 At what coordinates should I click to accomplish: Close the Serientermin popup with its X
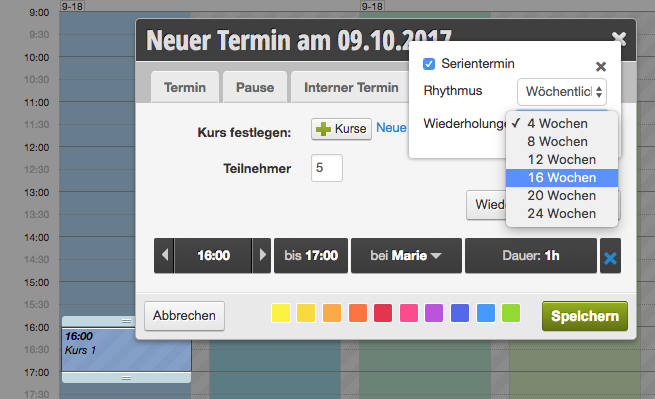pos(601,66)
